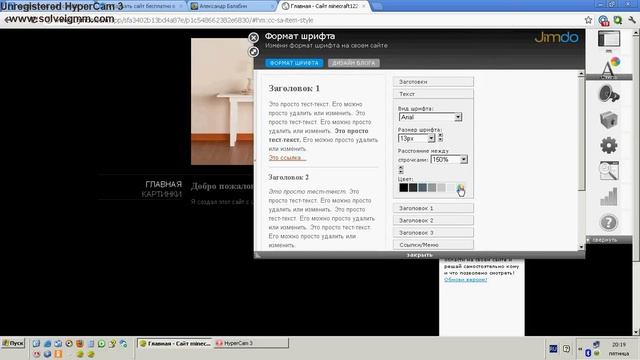Viewport: 640px width, 360px height.
Task: Click the свернуть sidebar collapse button
Action: coord(604,240)
